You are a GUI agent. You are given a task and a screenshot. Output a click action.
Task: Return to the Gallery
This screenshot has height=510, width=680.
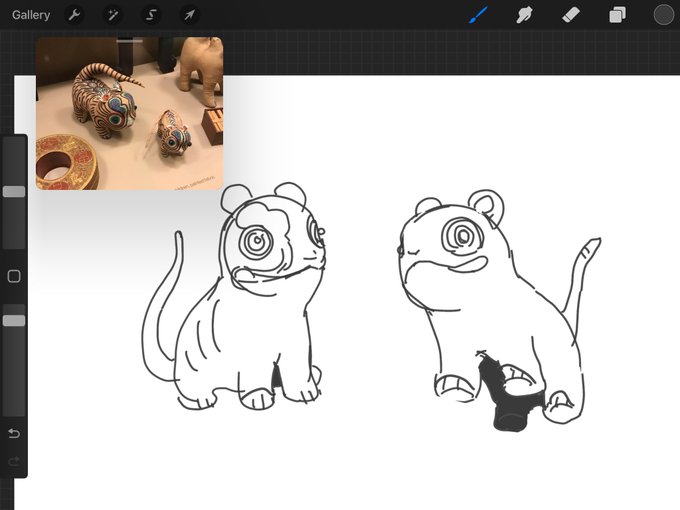pos(31,15)
